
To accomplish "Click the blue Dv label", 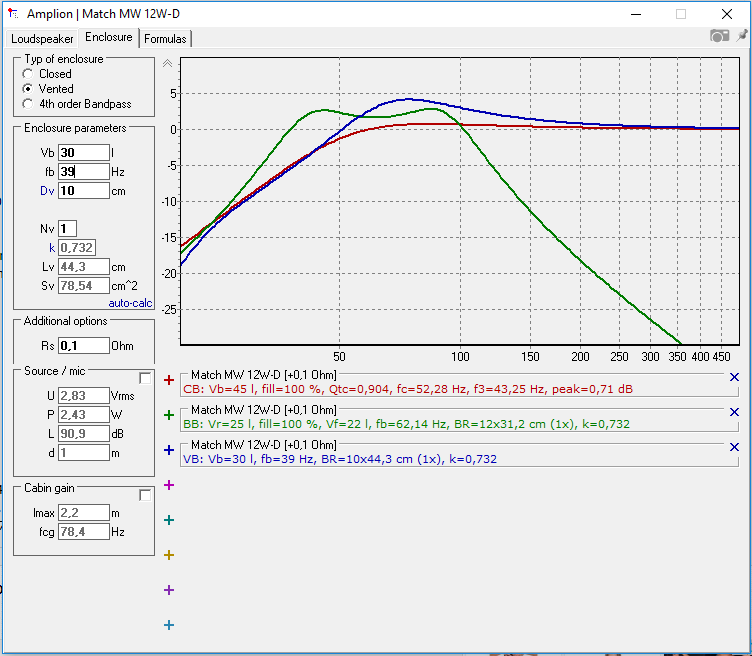I will tap(47, 191).
